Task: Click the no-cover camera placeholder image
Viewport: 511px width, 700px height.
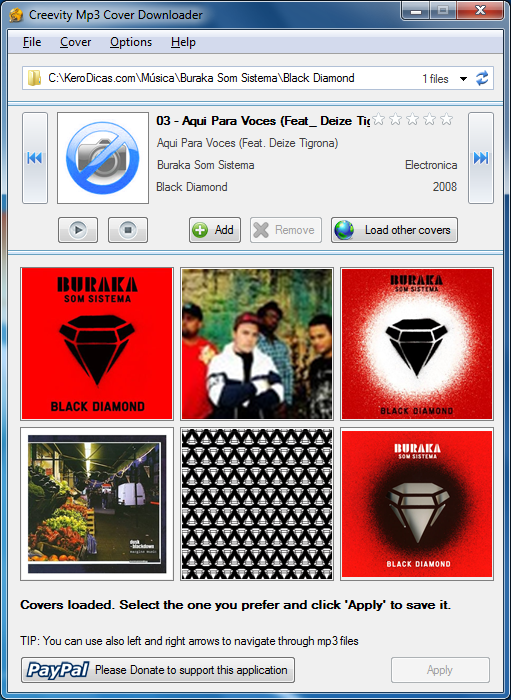Action: tap(103, 158)
